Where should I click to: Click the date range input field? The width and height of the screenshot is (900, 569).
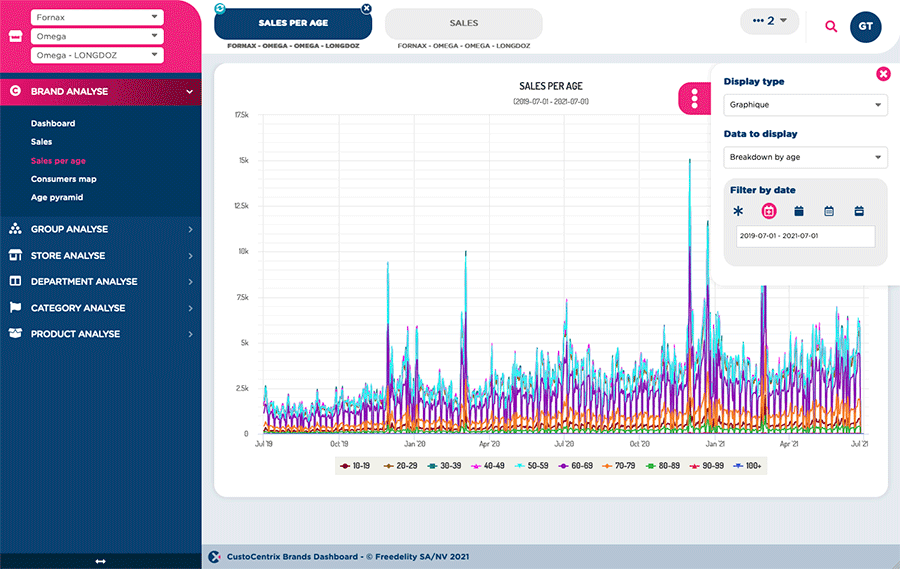click(805, 236)
